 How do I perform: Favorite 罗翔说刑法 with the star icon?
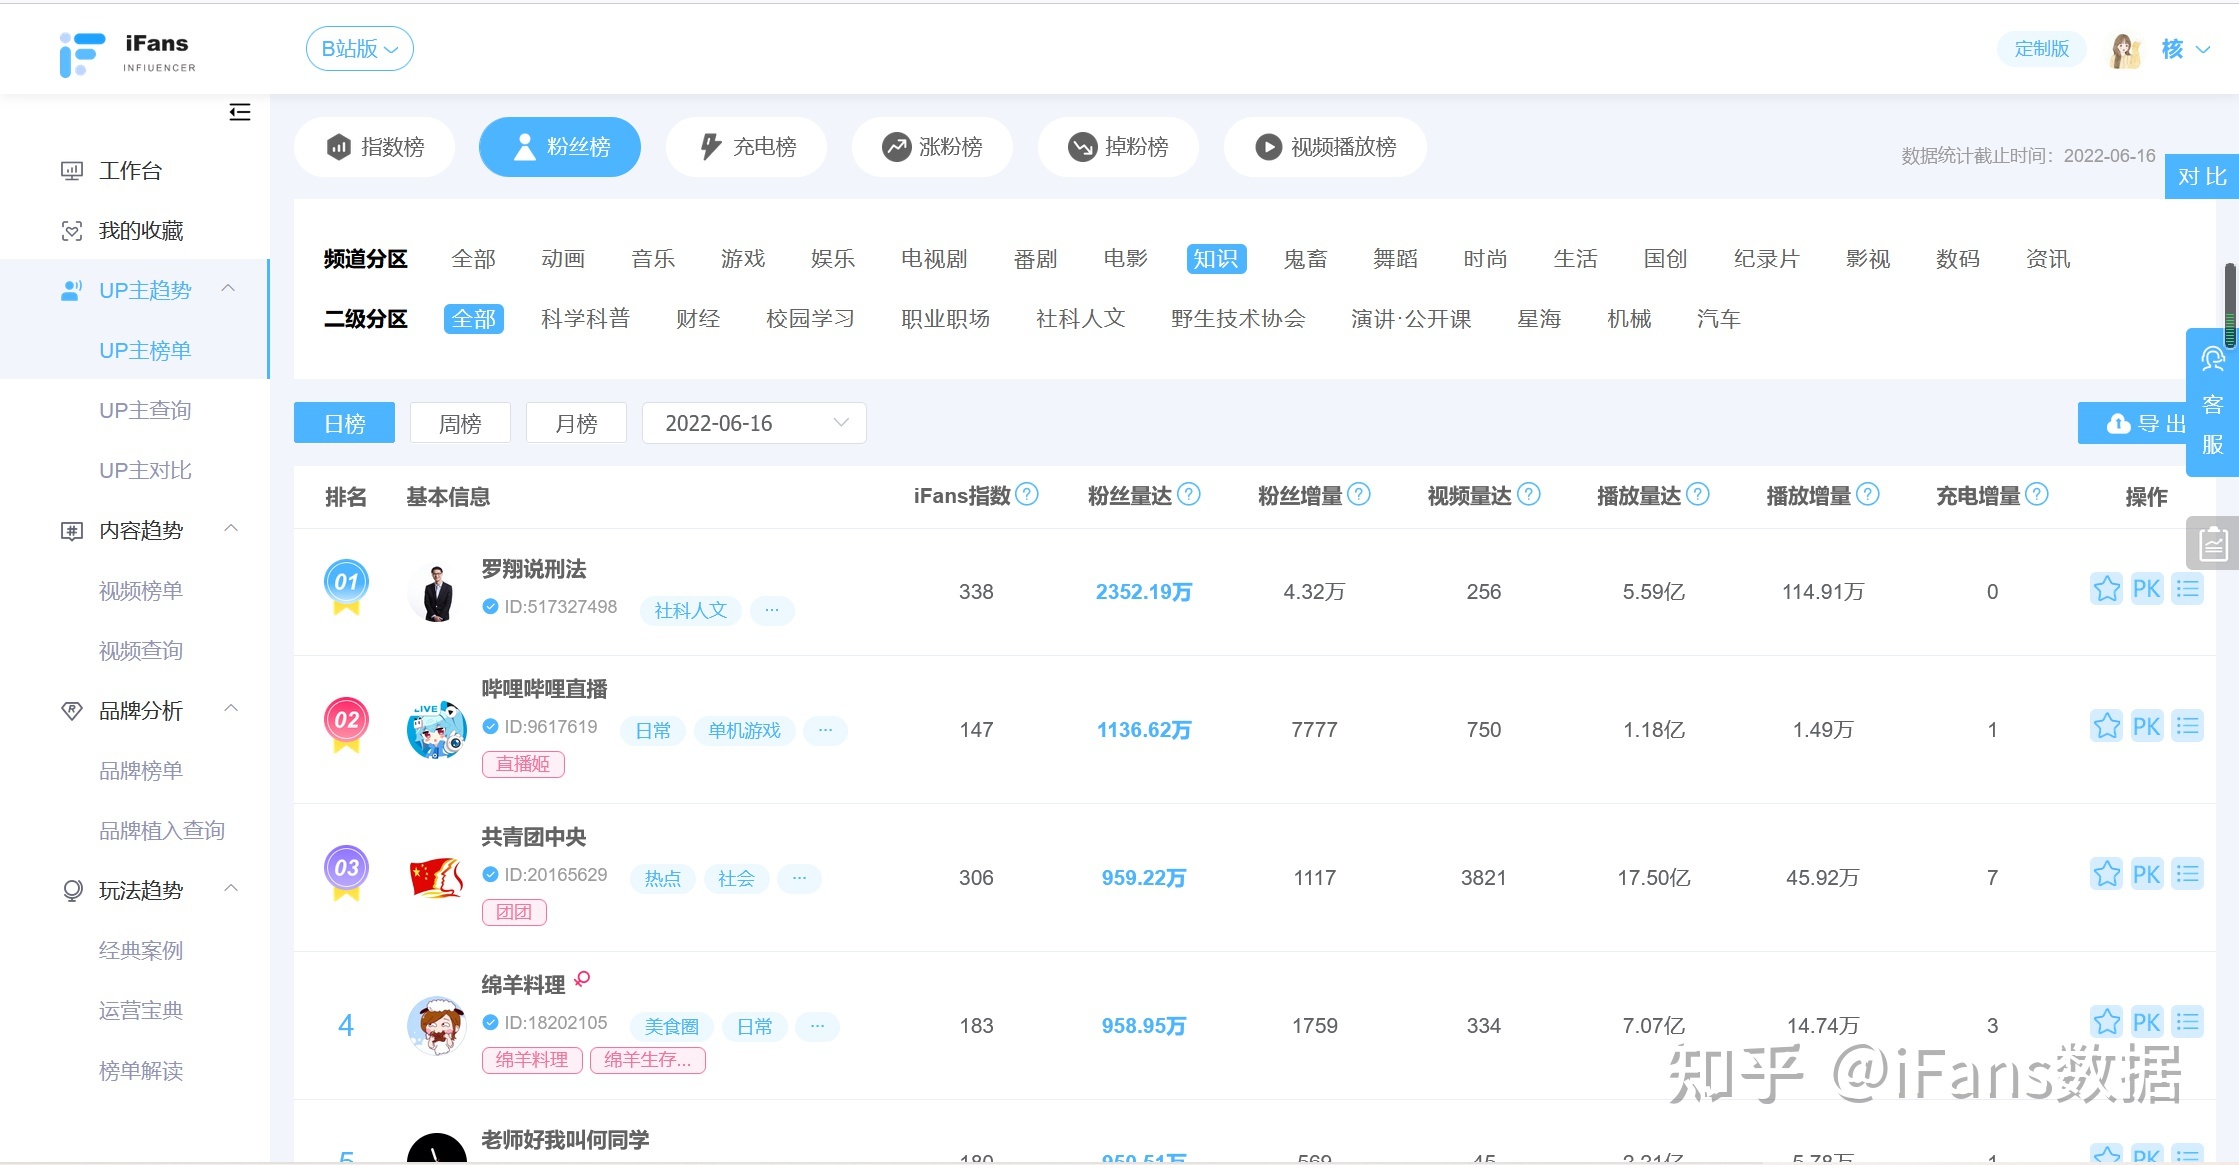[x=2106, y=589]
